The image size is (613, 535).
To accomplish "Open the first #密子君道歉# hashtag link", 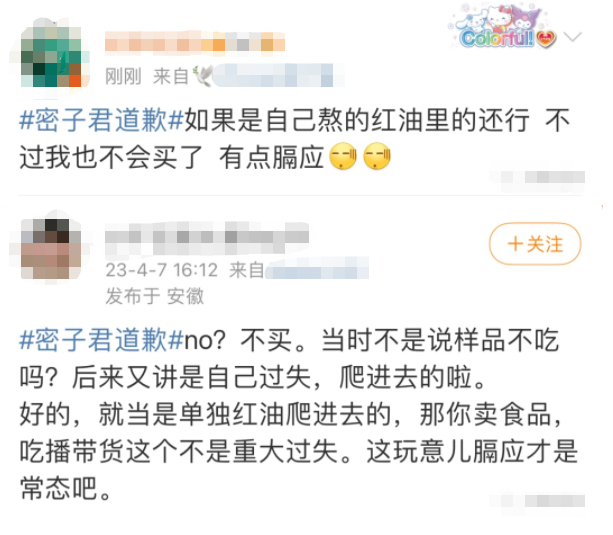I will click(x=101, y=120).
